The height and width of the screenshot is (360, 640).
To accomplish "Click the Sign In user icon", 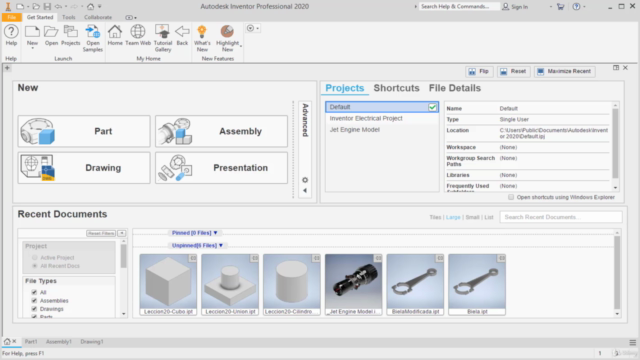I will [506, 7].
